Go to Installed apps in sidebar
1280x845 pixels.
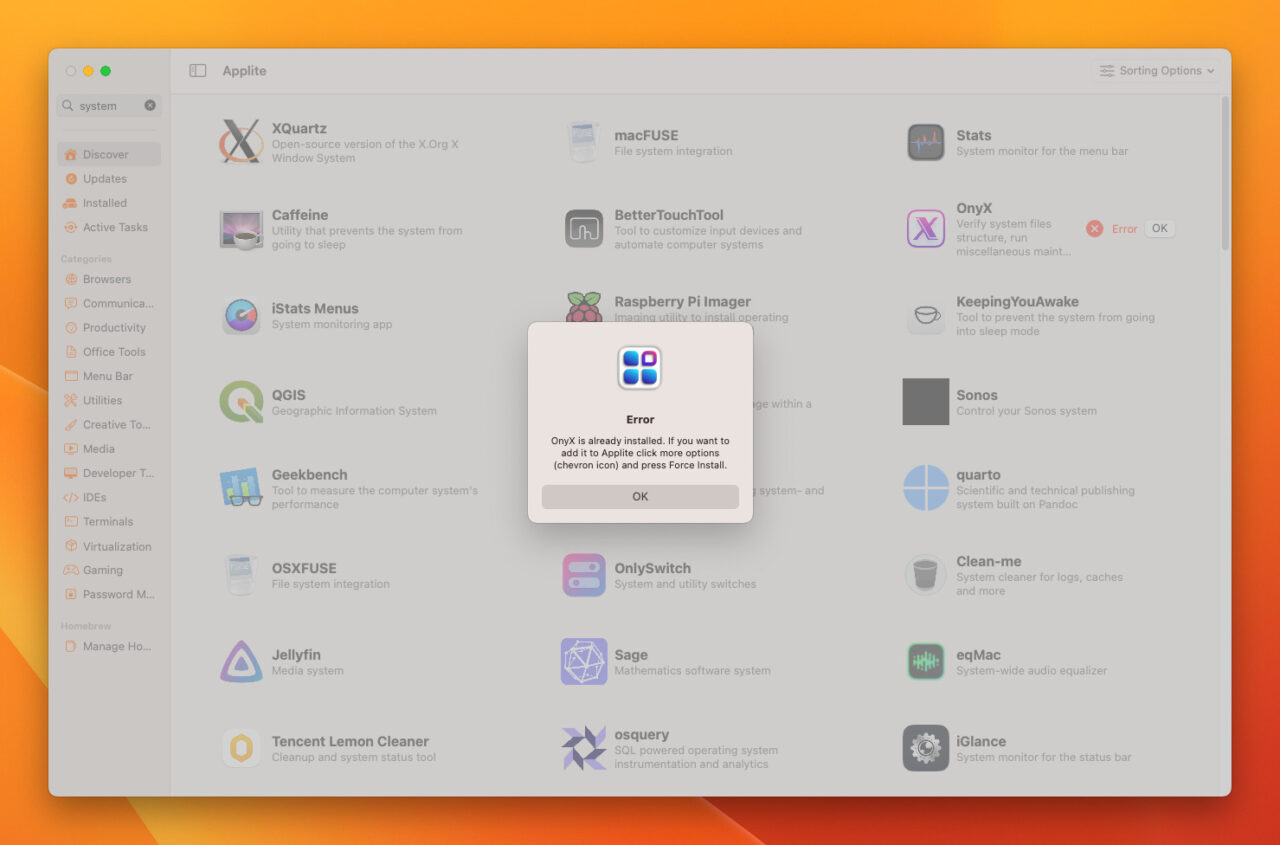click(x=105, y=203)
